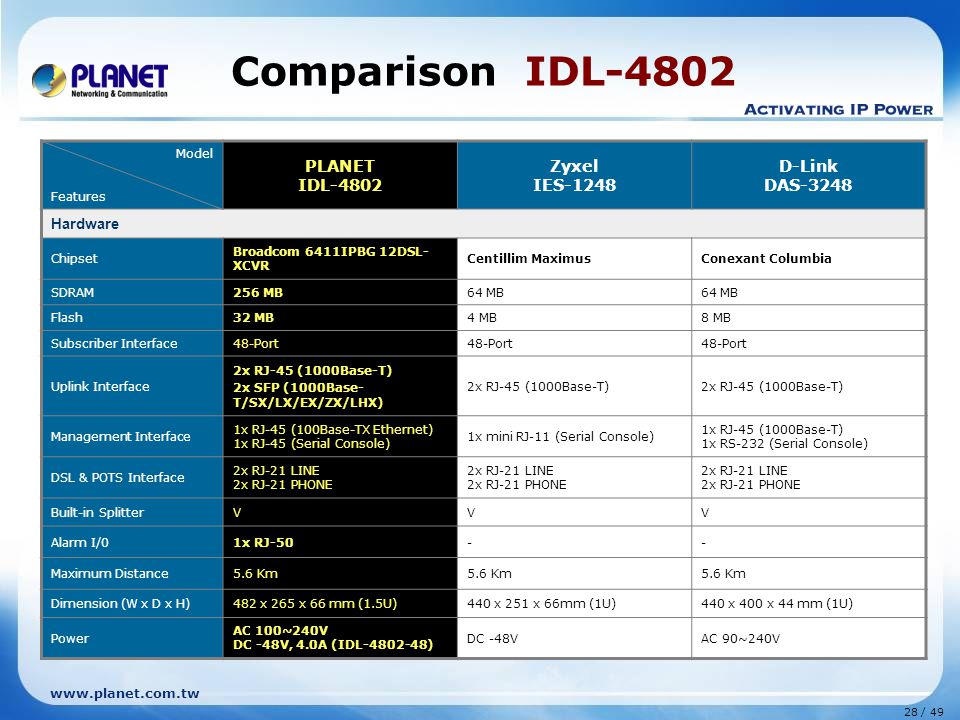This screenshot has height=720, width=960.
Task: Click the 'Flash' row label
Action: 67,318
